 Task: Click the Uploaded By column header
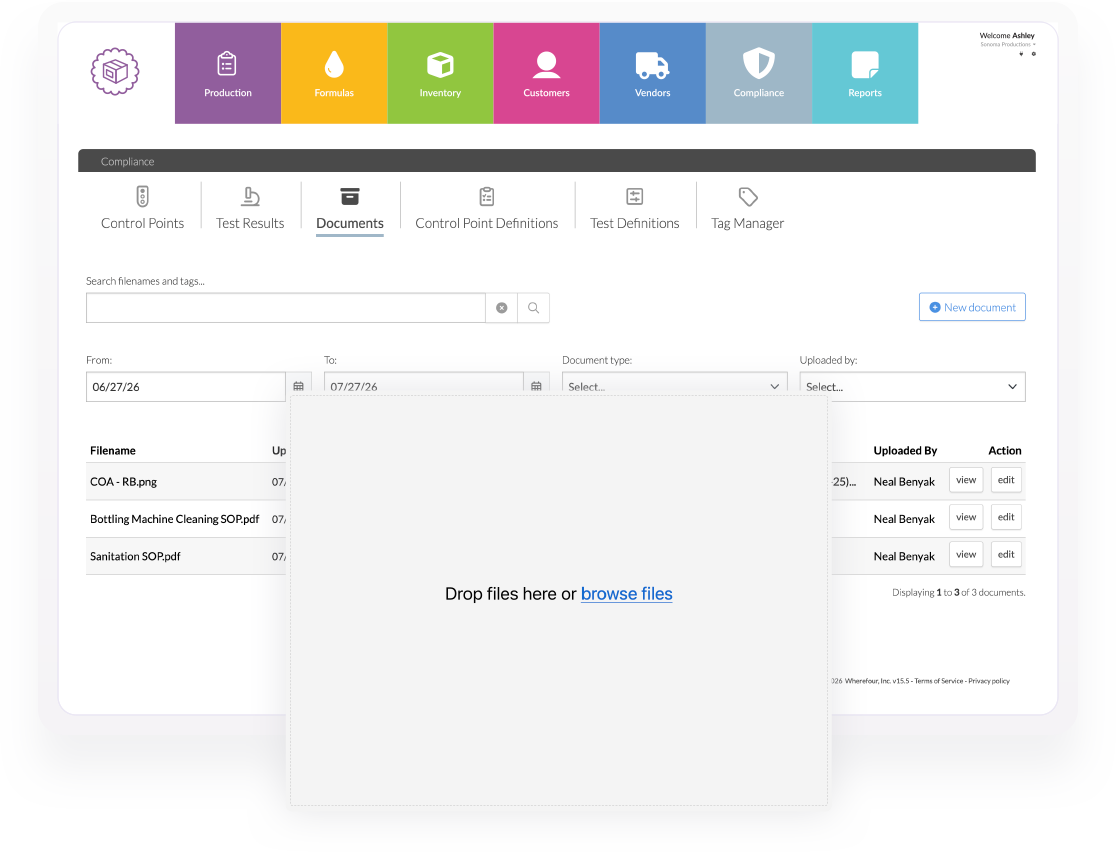point(905,451)
